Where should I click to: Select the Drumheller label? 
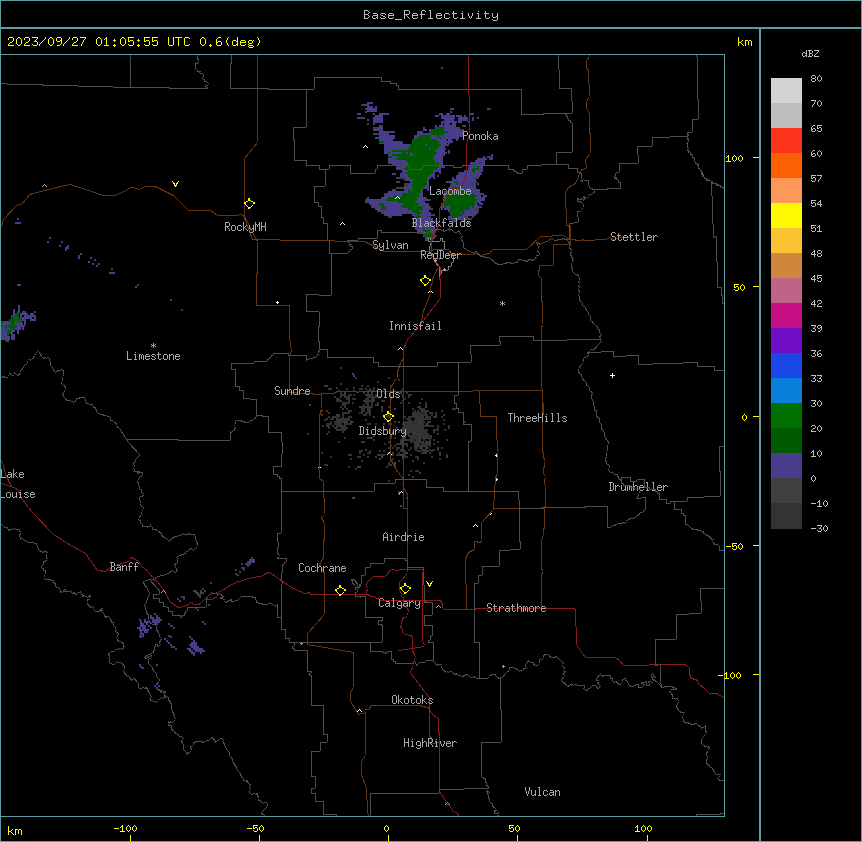tap(638, 487)
